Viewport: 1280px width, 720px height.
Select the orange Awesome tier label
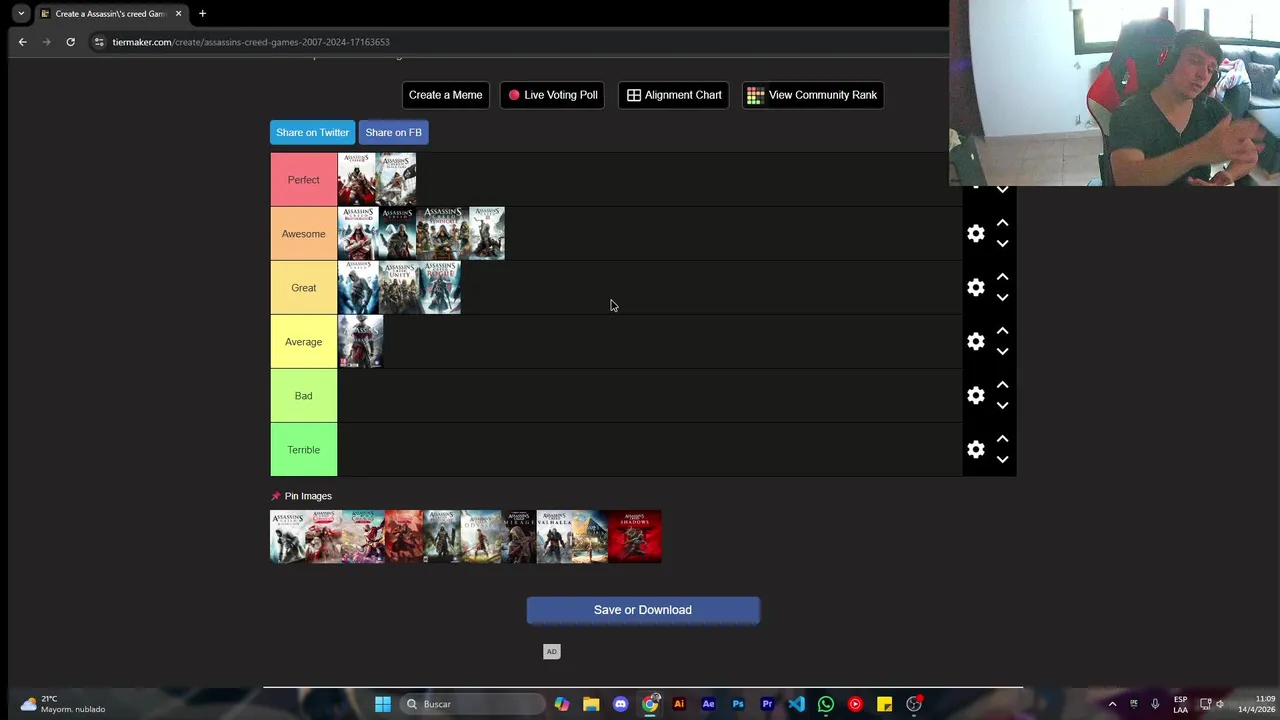click(x=304, y=234)
